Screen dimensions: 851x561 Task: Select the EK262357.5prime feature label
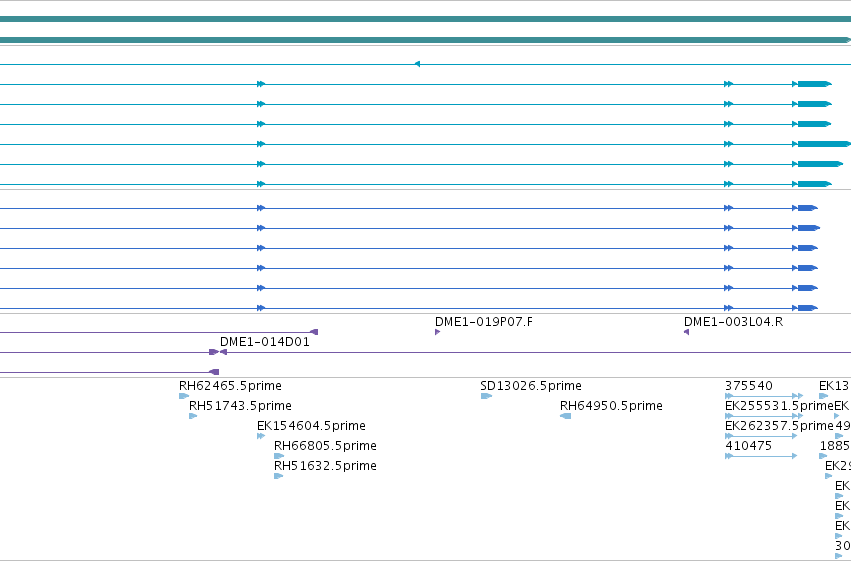[779, 426]
